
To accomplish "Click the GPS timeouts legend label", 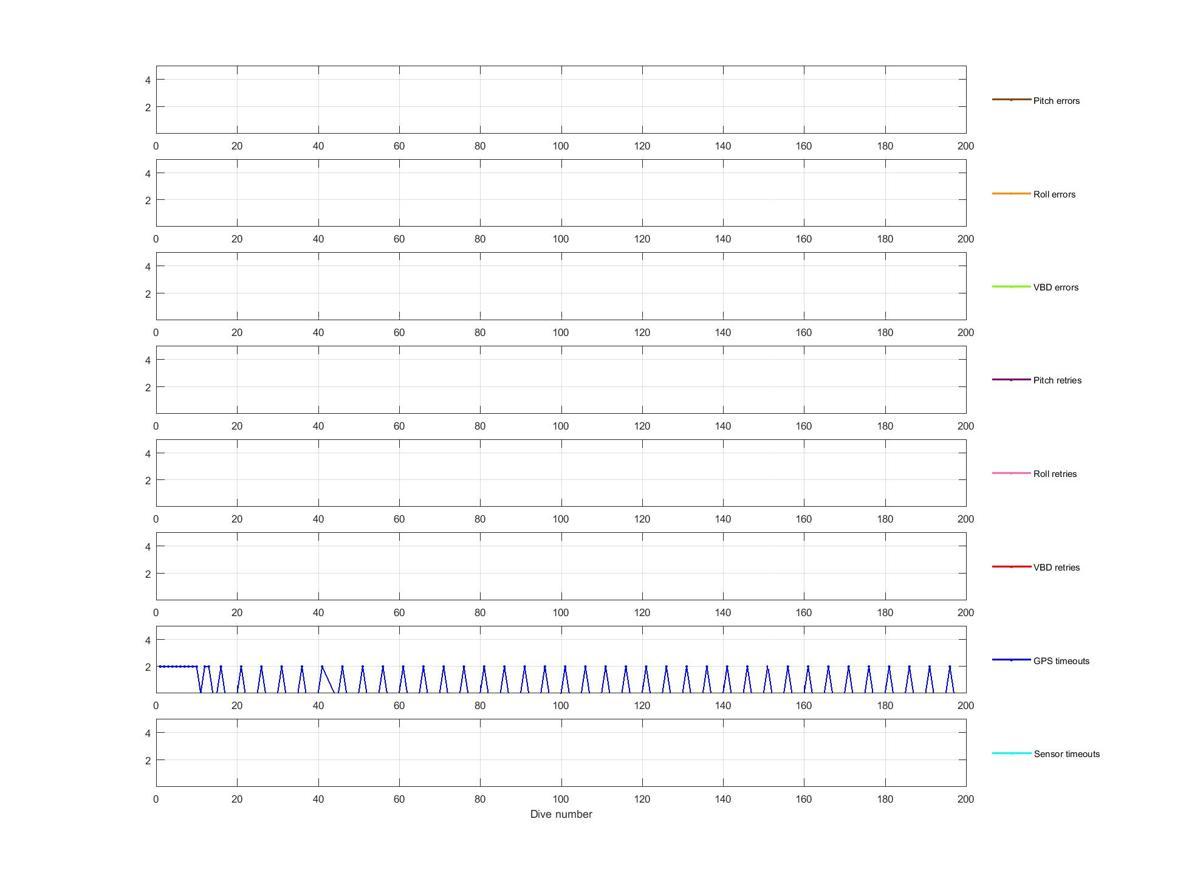I will (1061, 661).
